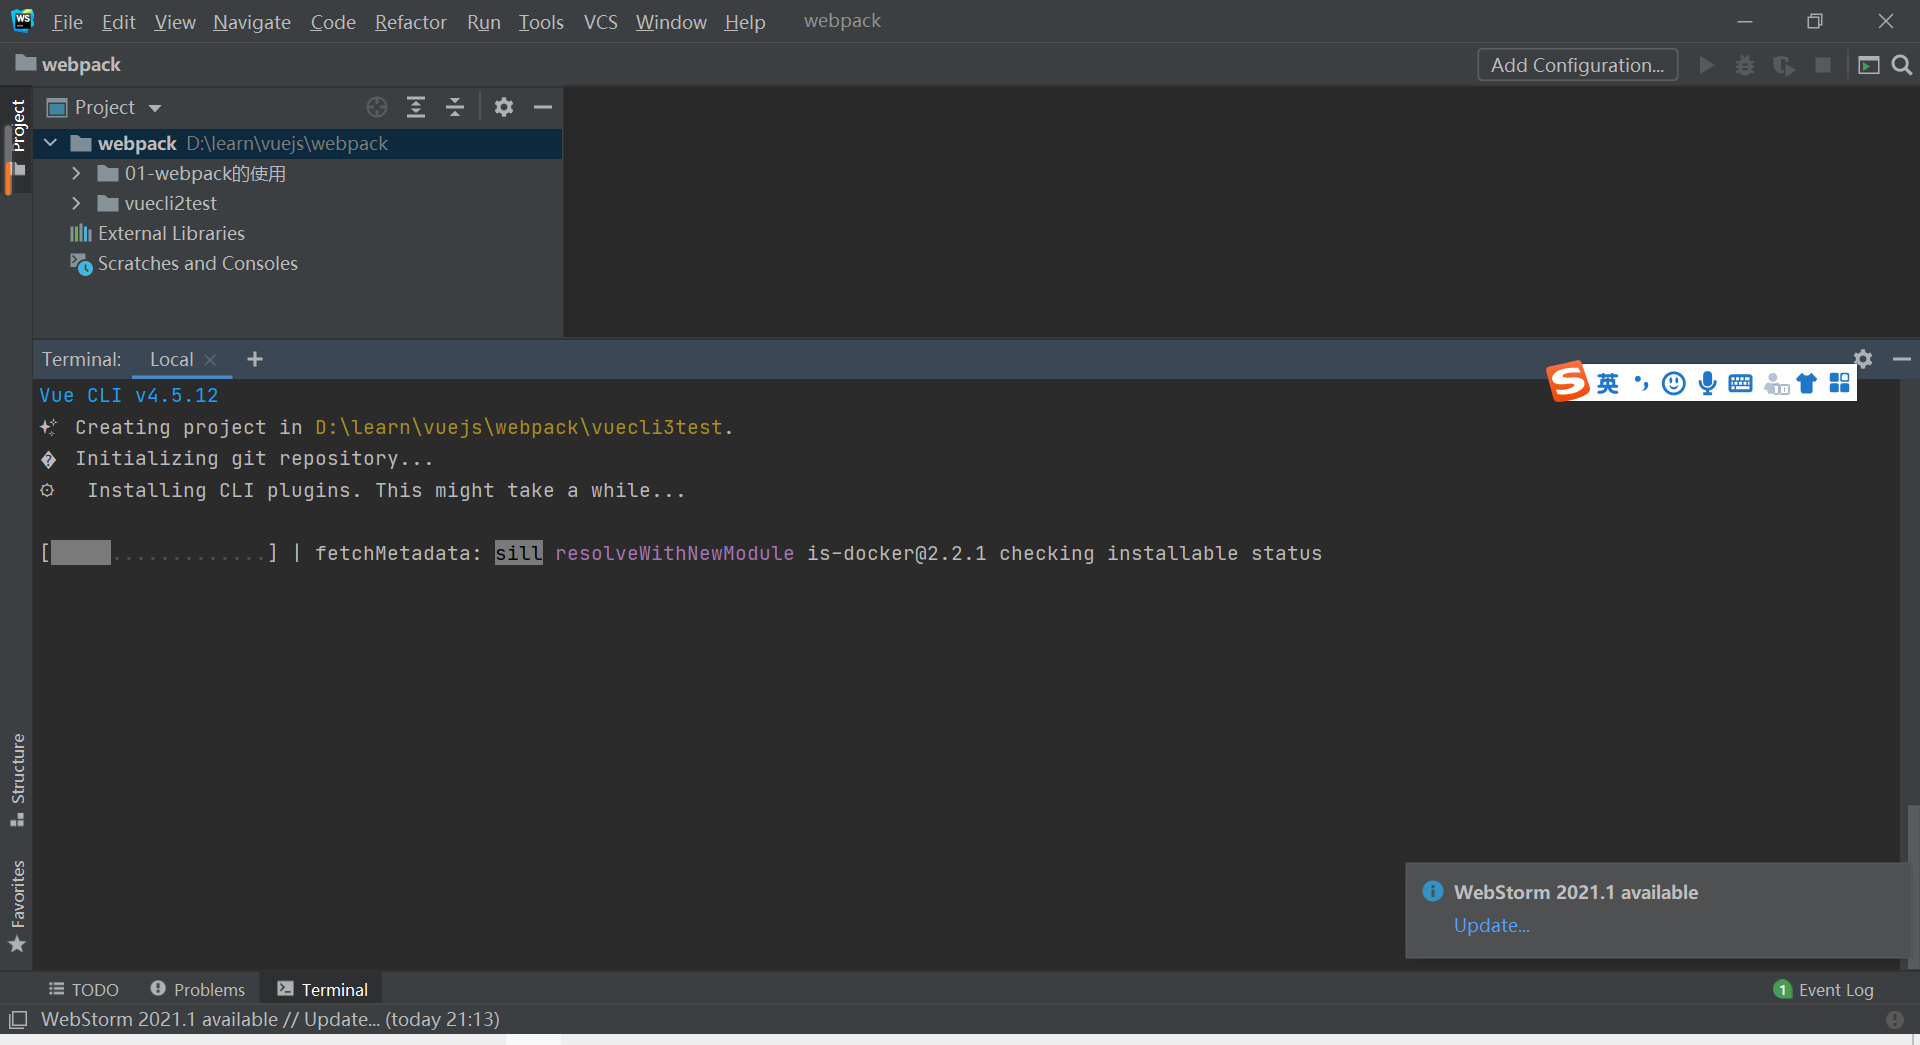Screen dimensions: 1920x1045
Task: Open the Edit menu
Action: coord(118,22)
